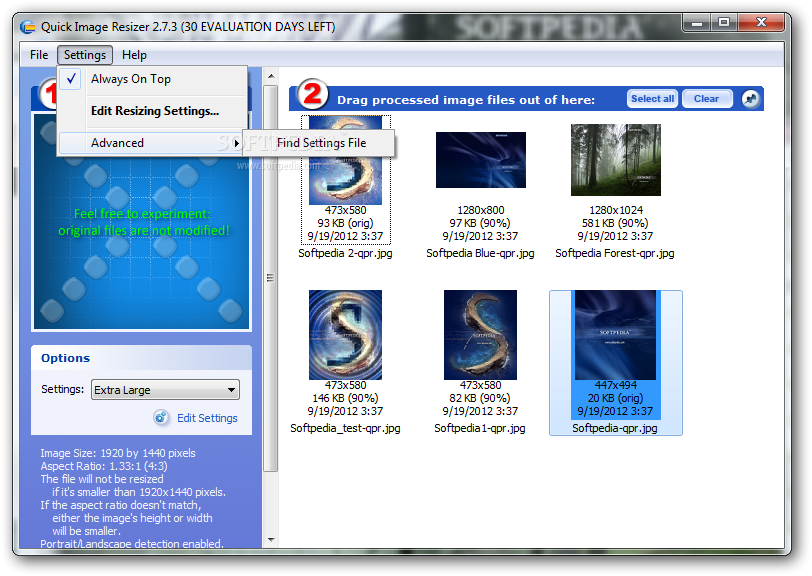Click the Softpedia 2-qpr.jpg file name
Image resolution: width=812 pixels, height=576 pixels.
[x=345, y=253]
